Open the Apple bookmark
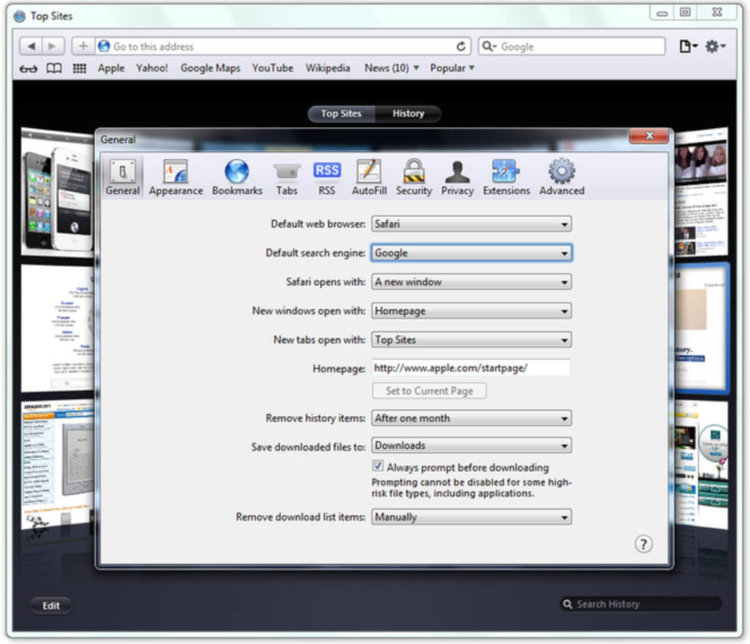 tap(111, 68)
